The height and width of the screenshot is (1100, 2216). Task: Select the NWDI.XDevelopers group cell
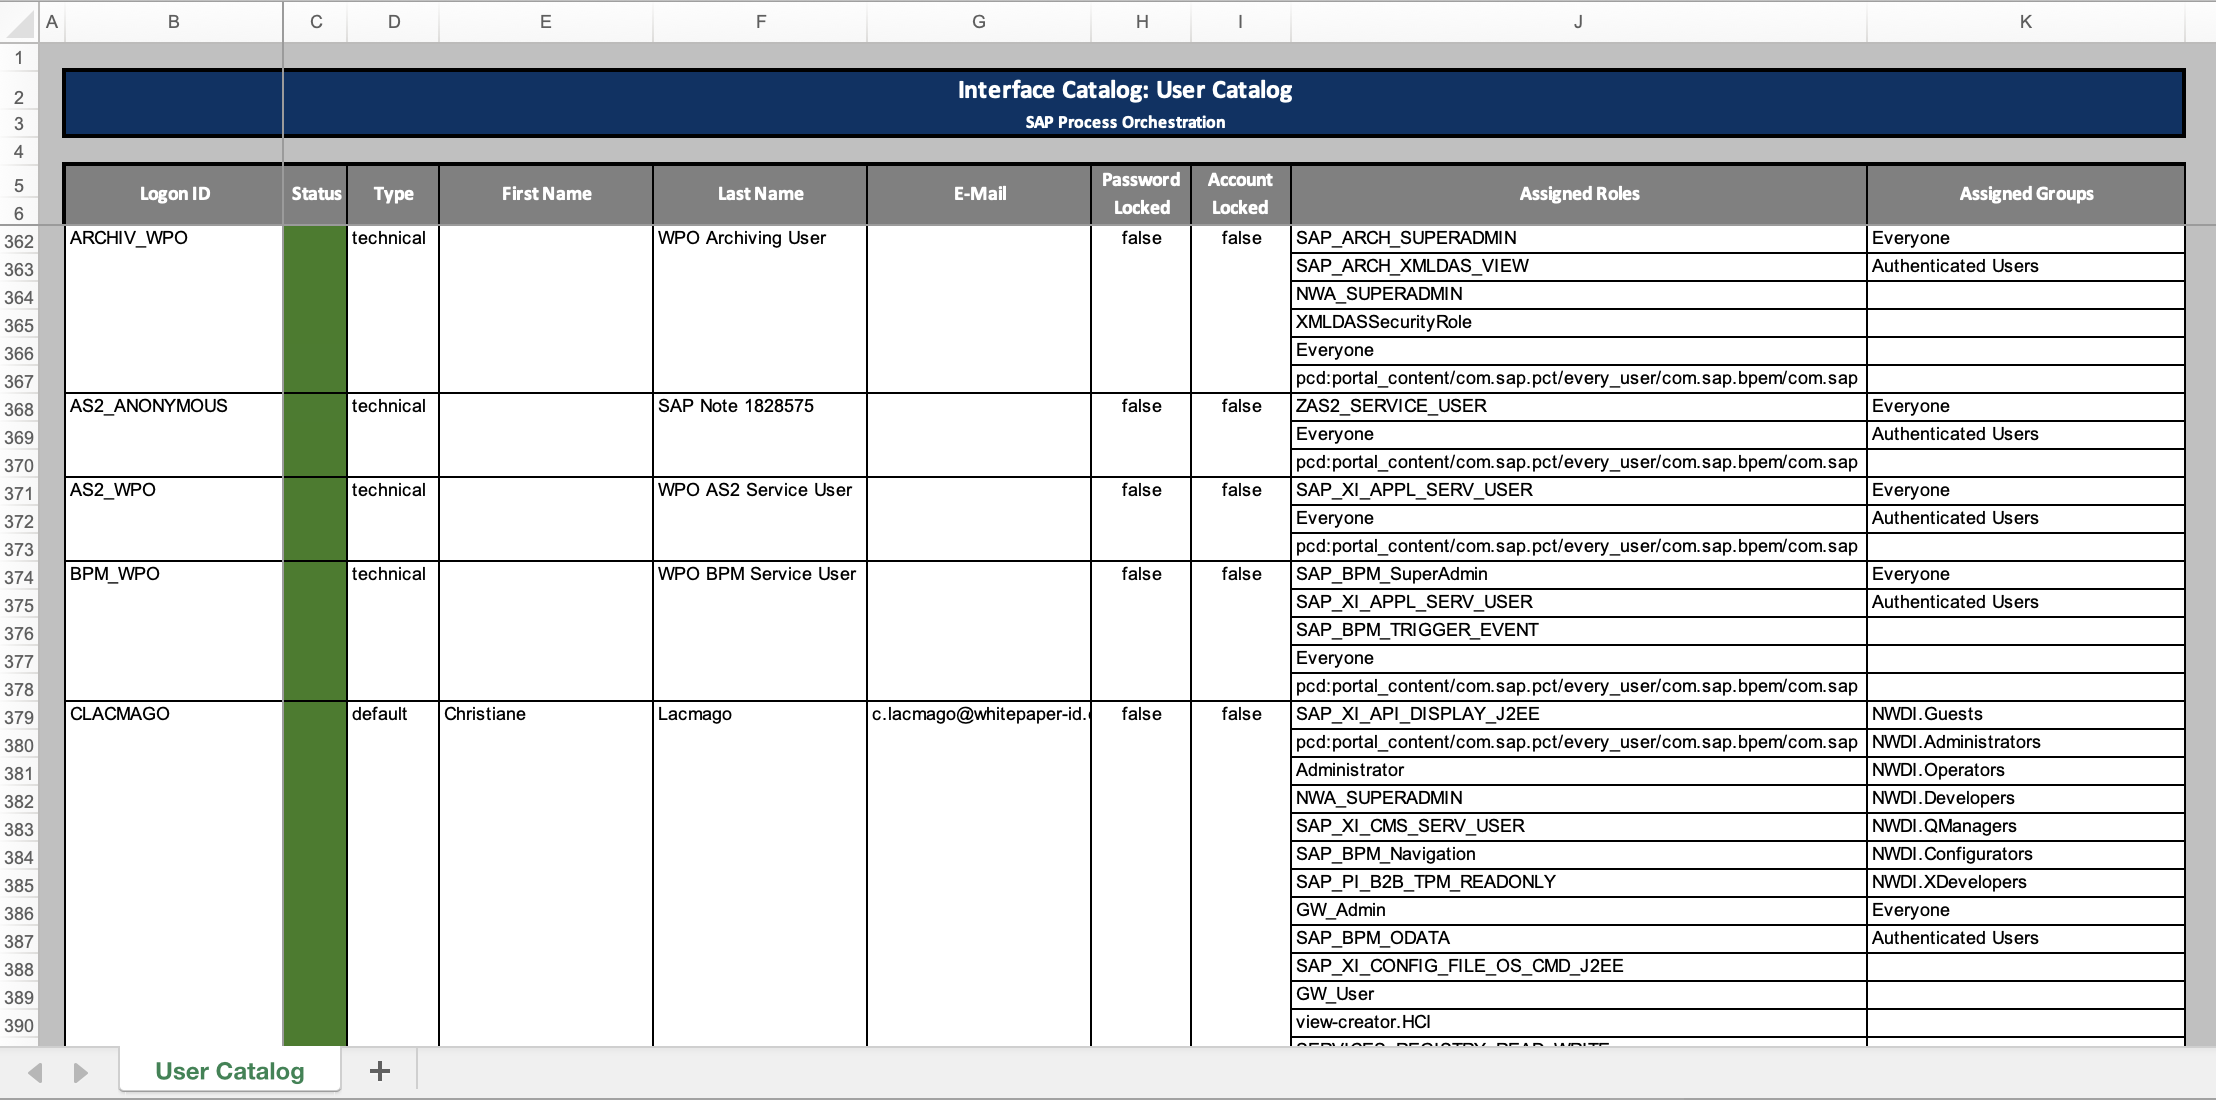coord(2026,882)
